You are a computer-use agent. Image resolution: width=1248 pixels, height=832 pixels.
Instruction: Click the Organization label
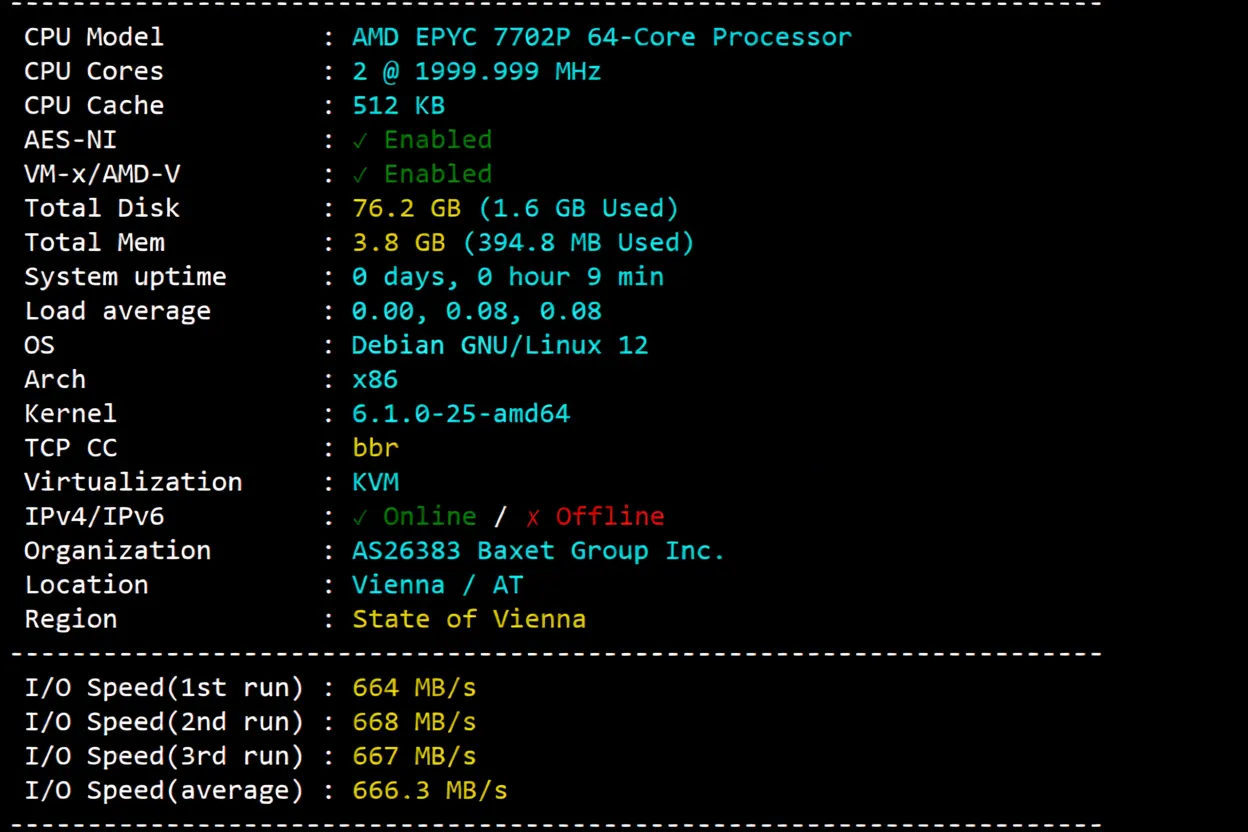(x=117, y=551)
